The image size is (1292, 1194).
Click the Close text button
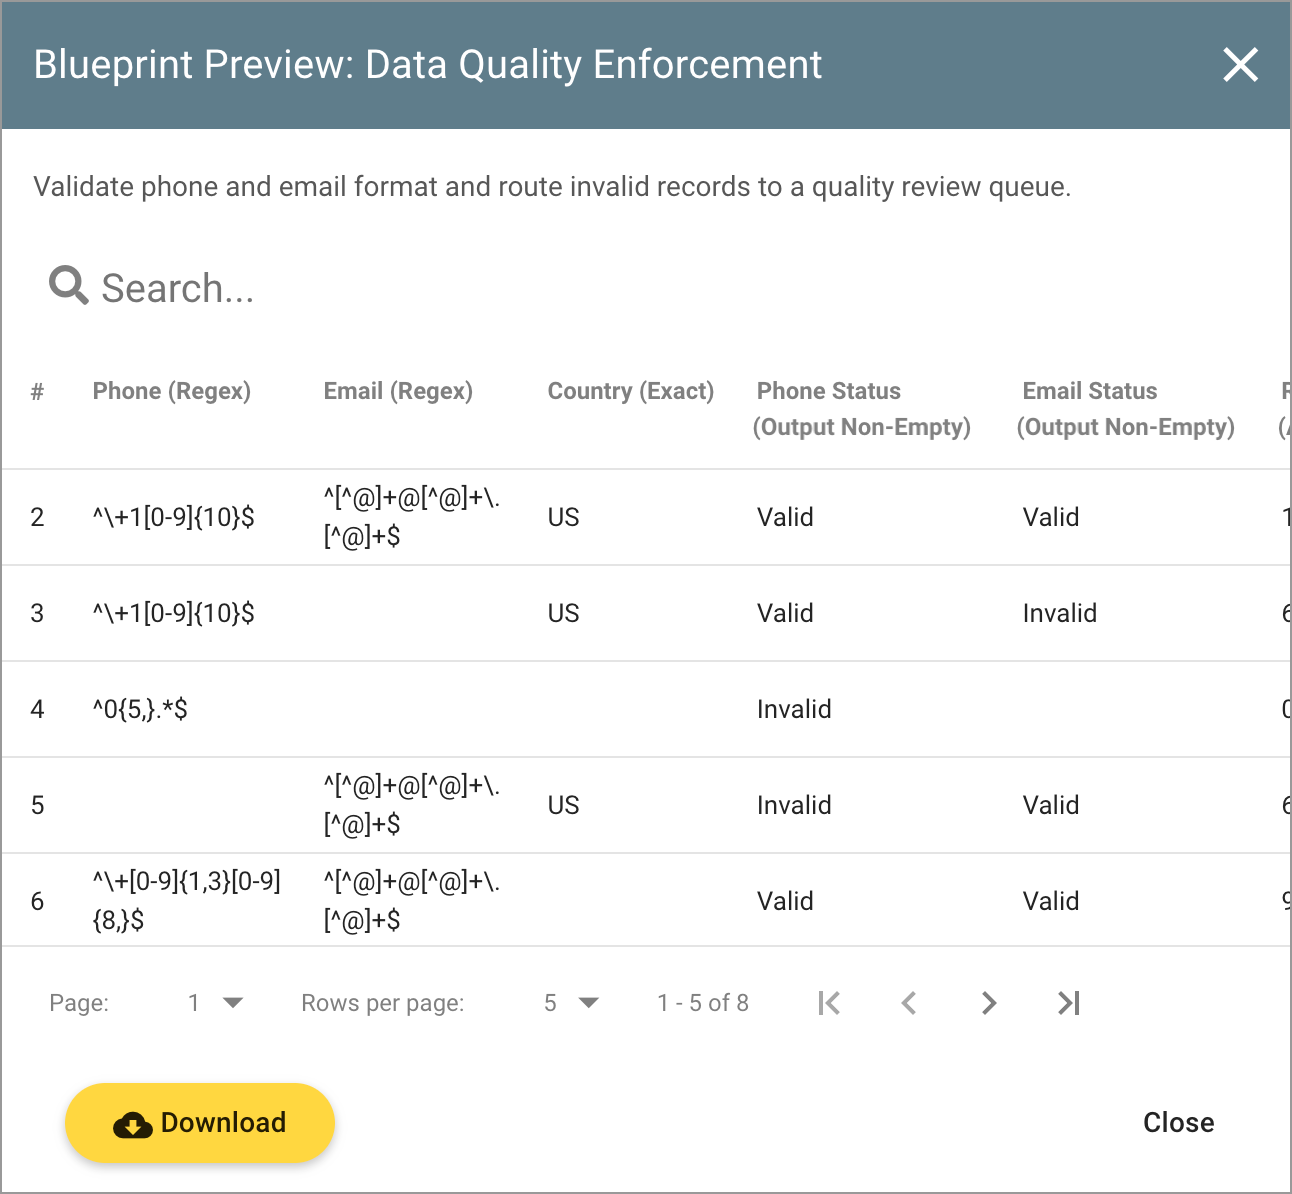(1179, 1123)
